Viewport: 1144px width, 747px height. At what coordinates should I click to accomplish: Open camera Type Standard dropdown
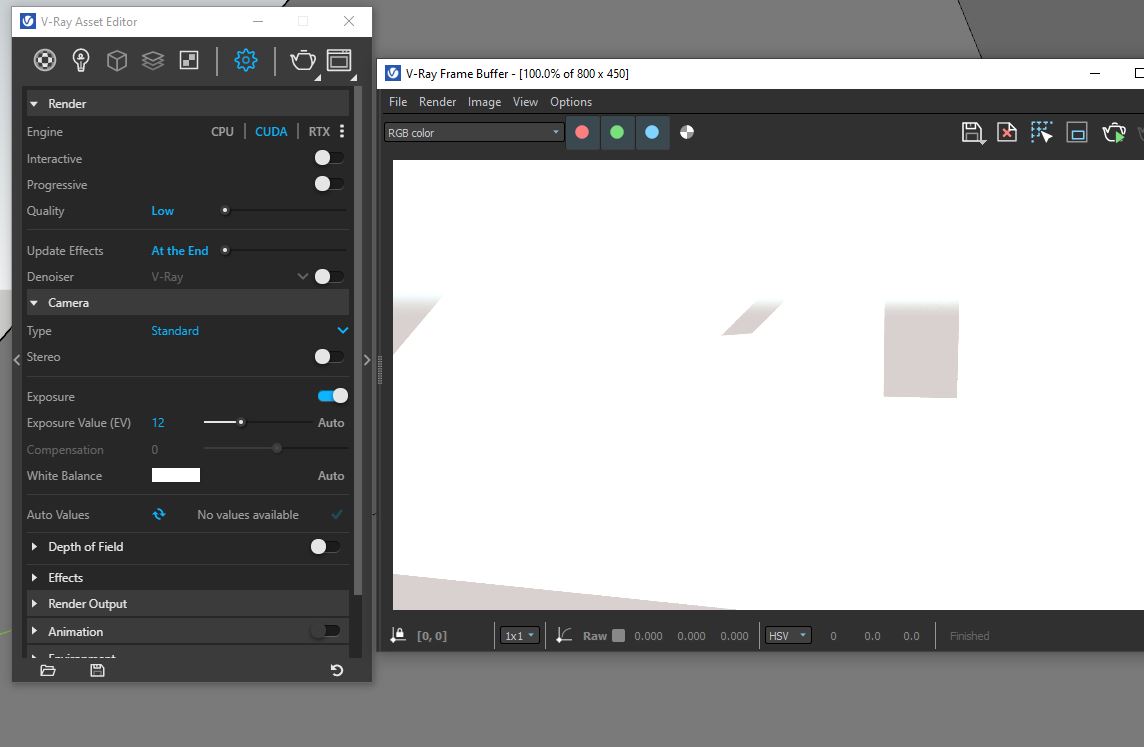tap(250, 330)
